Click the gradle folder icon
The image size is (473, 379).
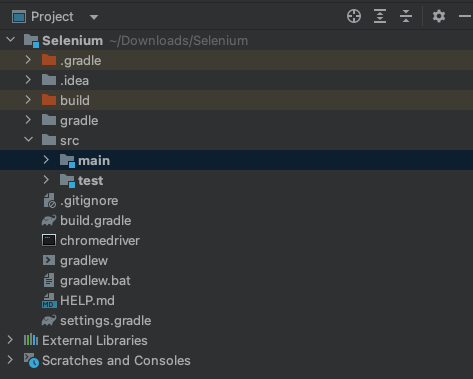click(49, 120)
